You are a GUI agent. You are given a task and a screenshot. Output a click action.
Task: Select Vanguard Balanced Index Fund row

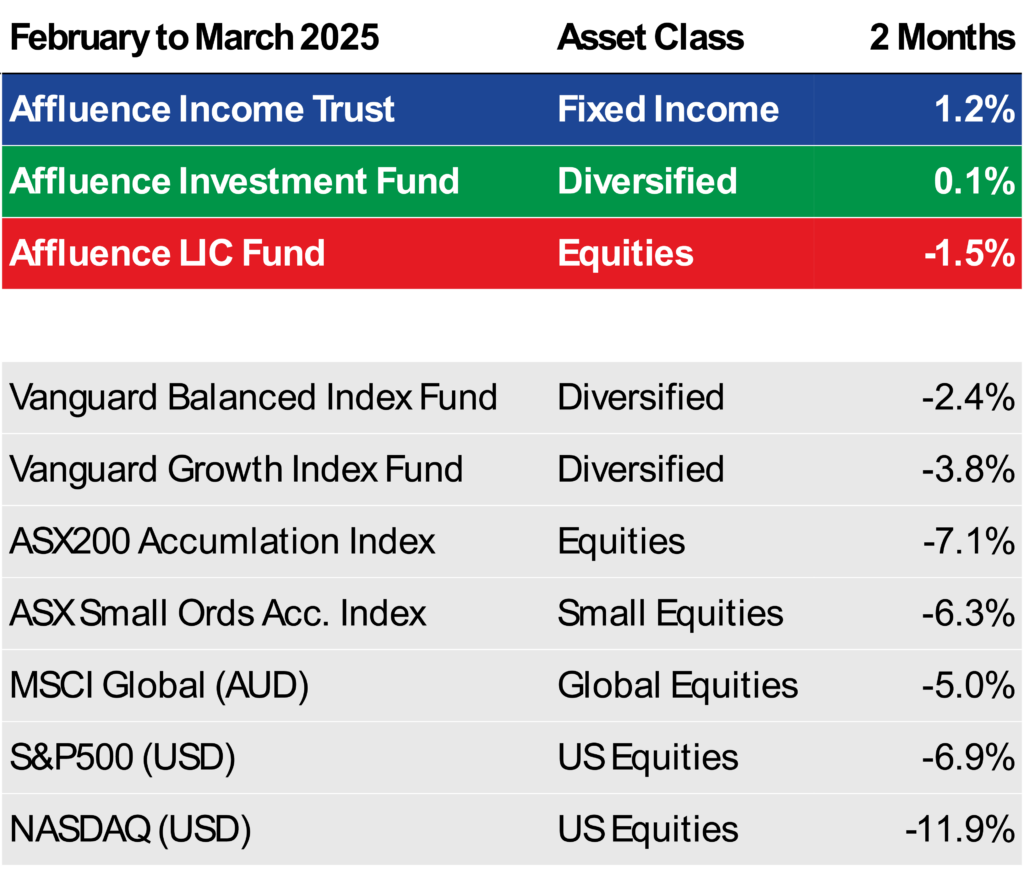click(x=512, y=398)
